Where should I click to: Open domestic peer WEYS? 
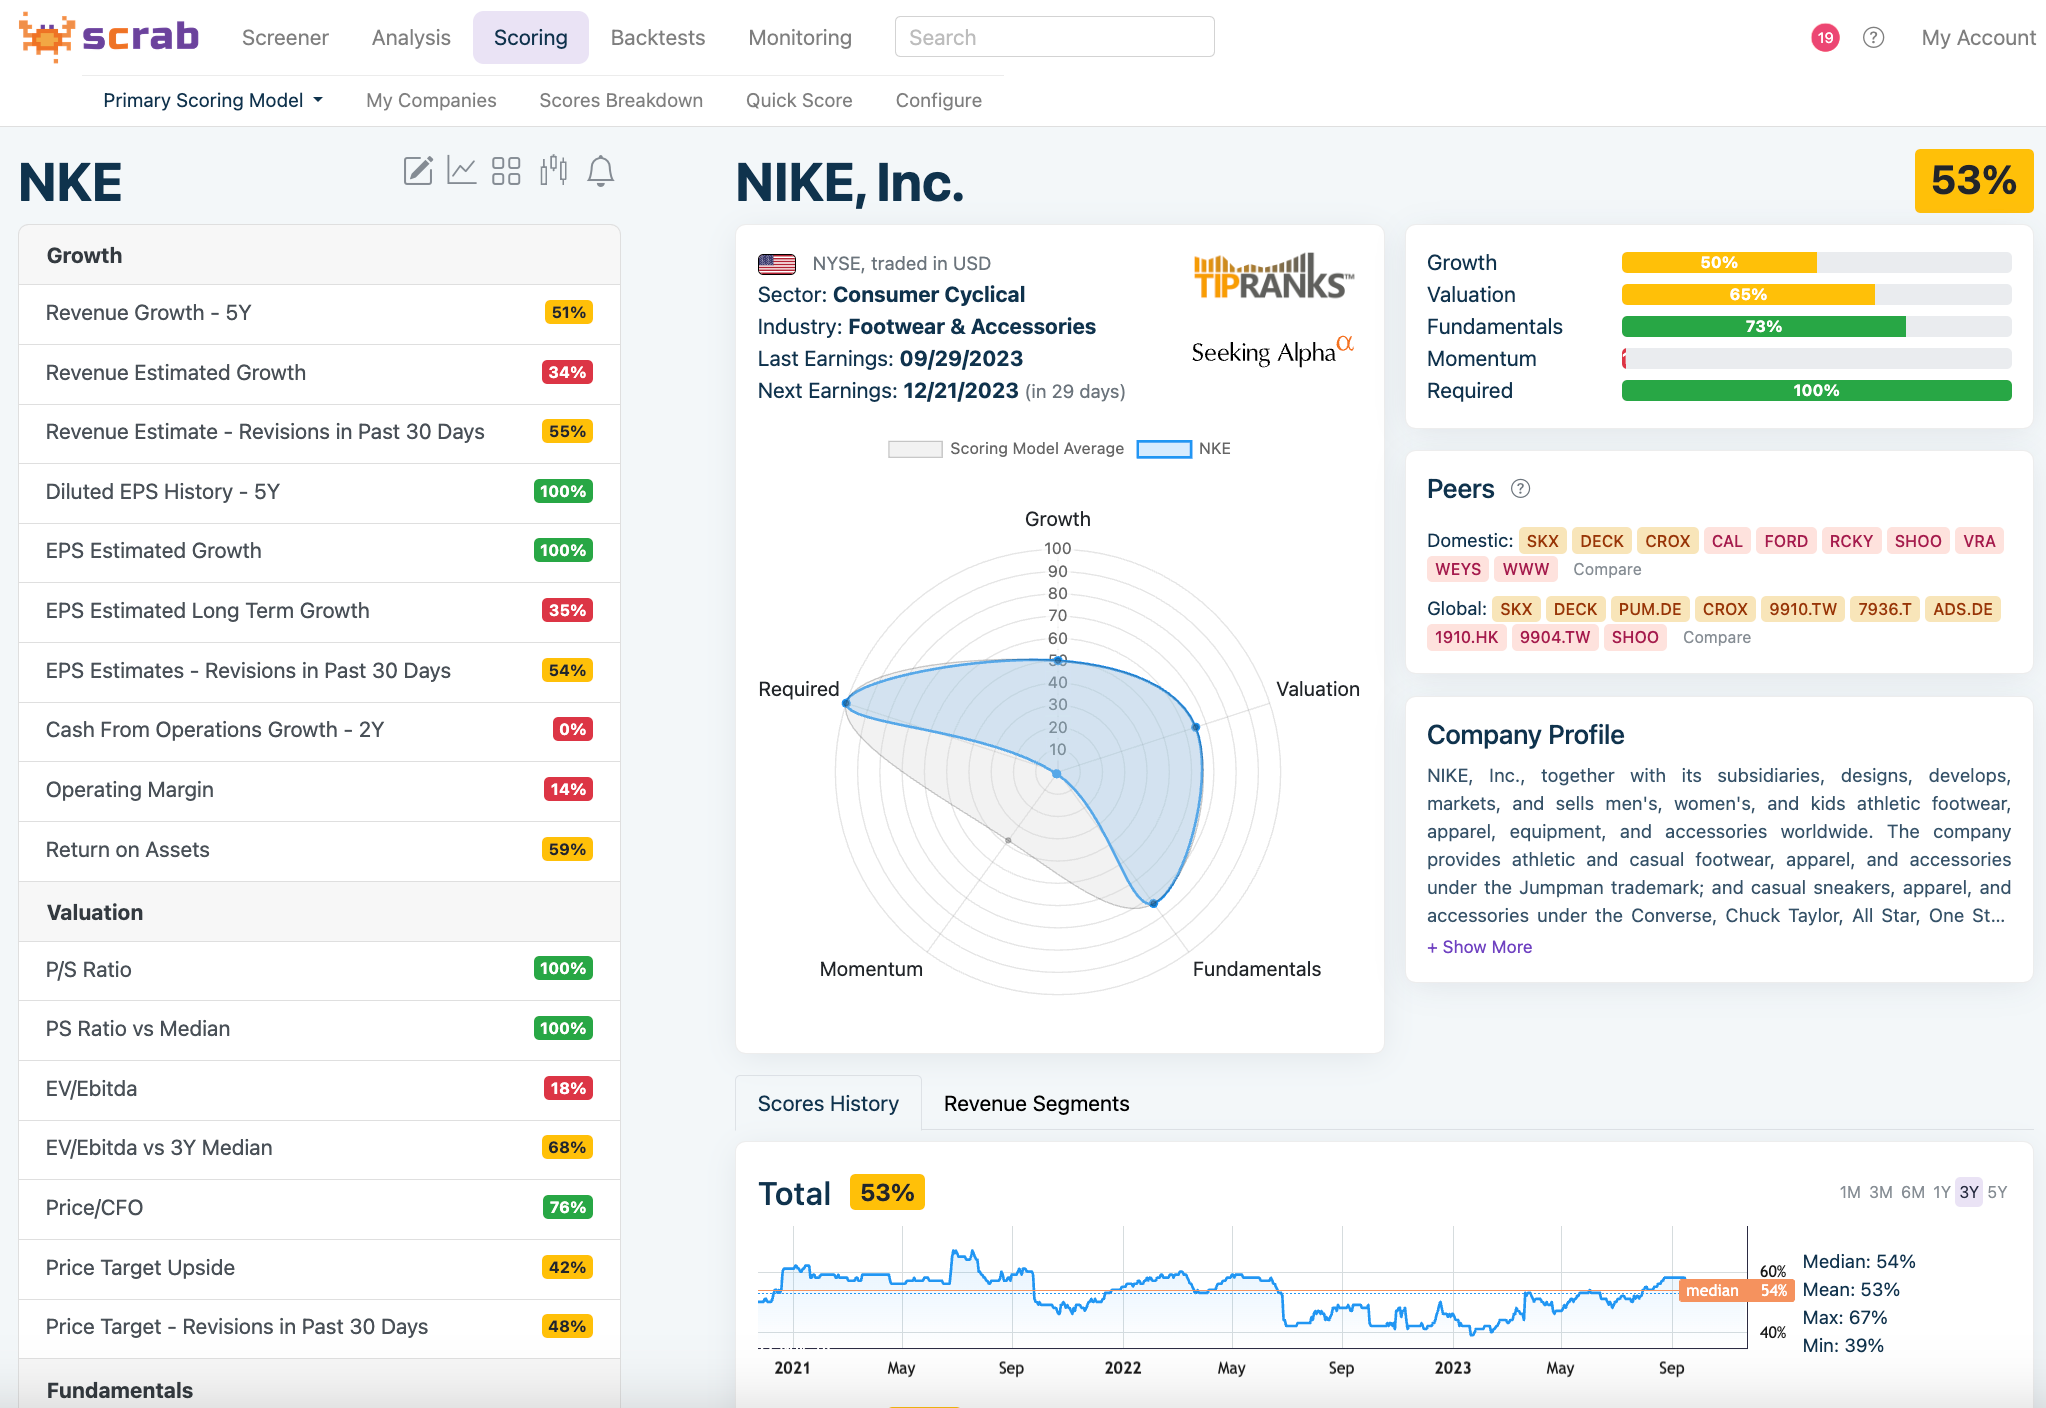pos(1458,569)
